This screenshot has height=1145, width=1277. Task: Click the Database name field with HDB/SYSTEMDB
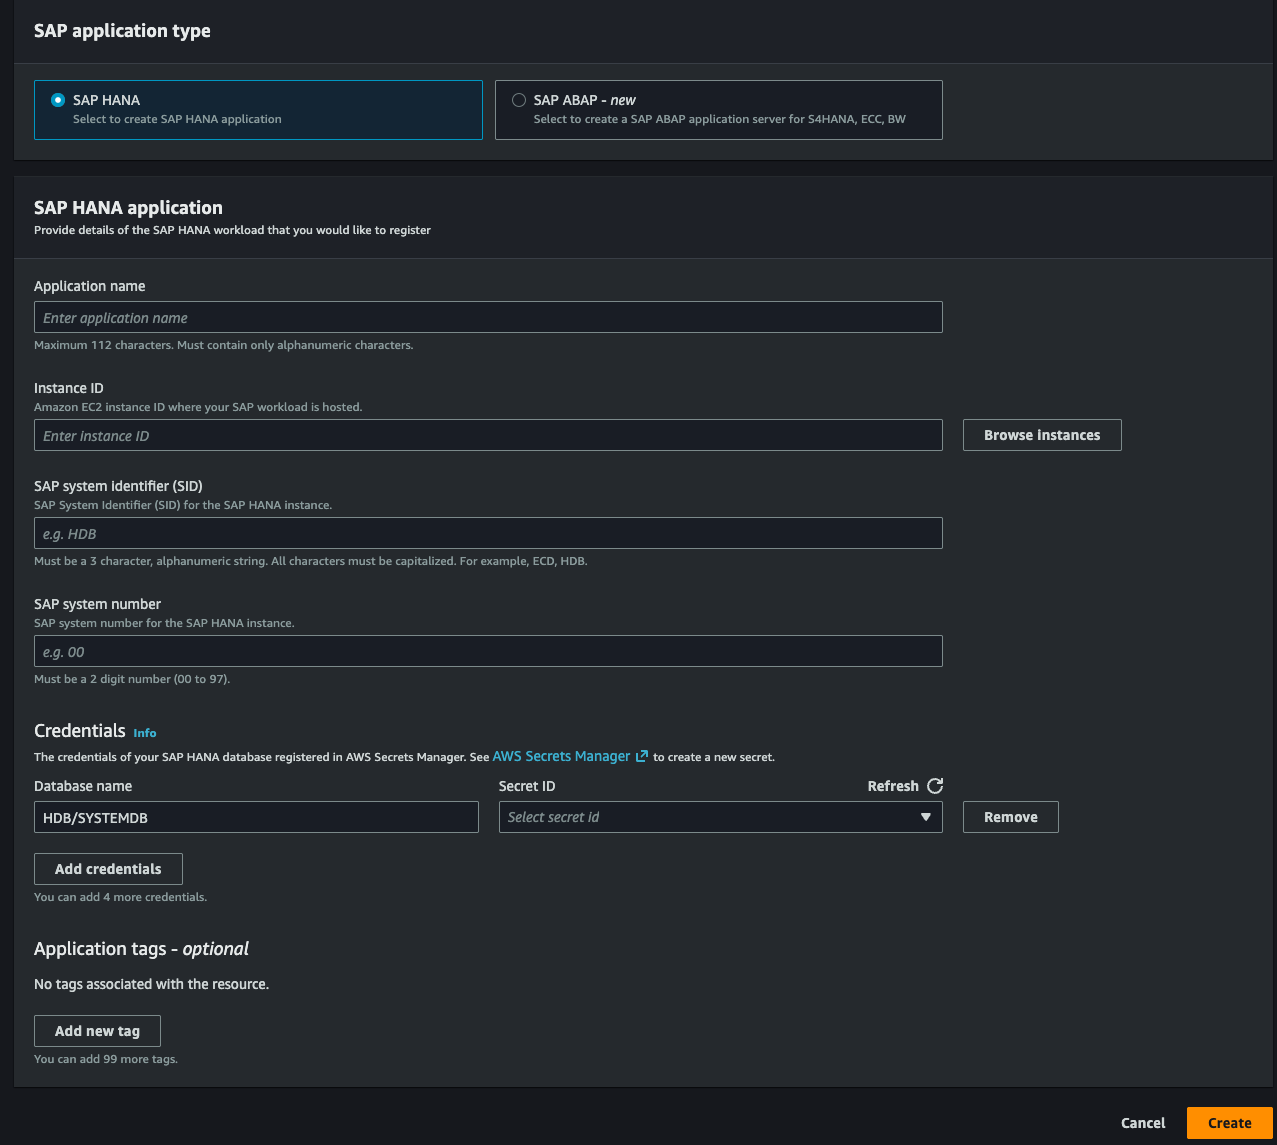(x=256, y=817)
